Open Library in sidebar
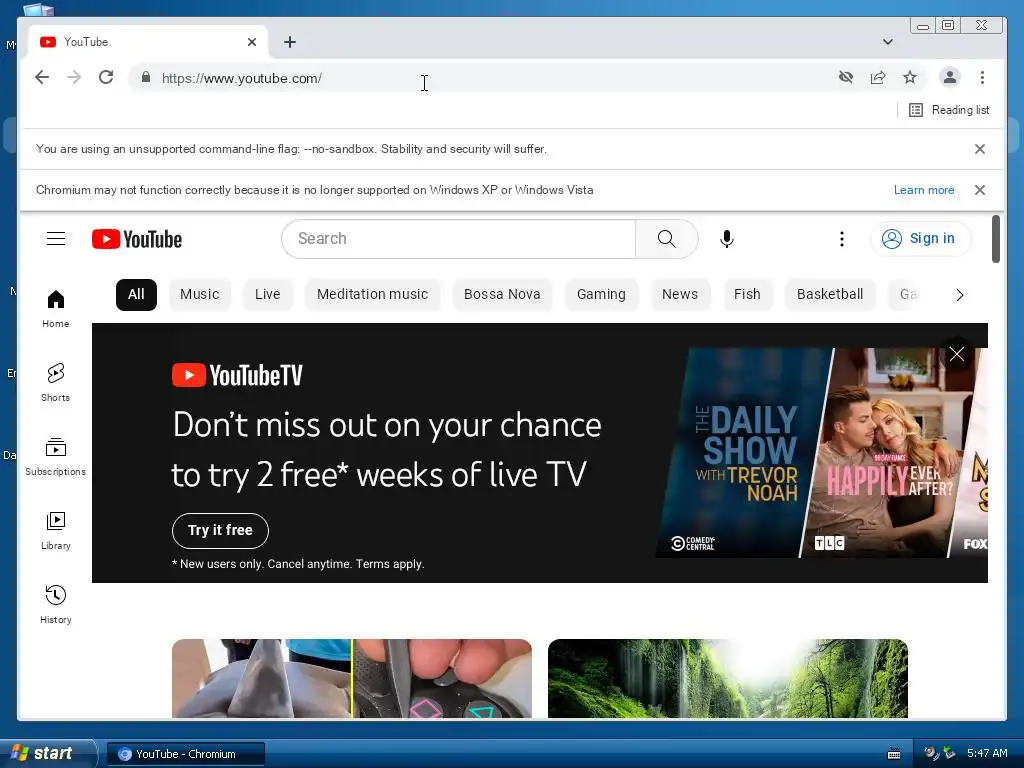1024x768 pixels. point(56,531)
